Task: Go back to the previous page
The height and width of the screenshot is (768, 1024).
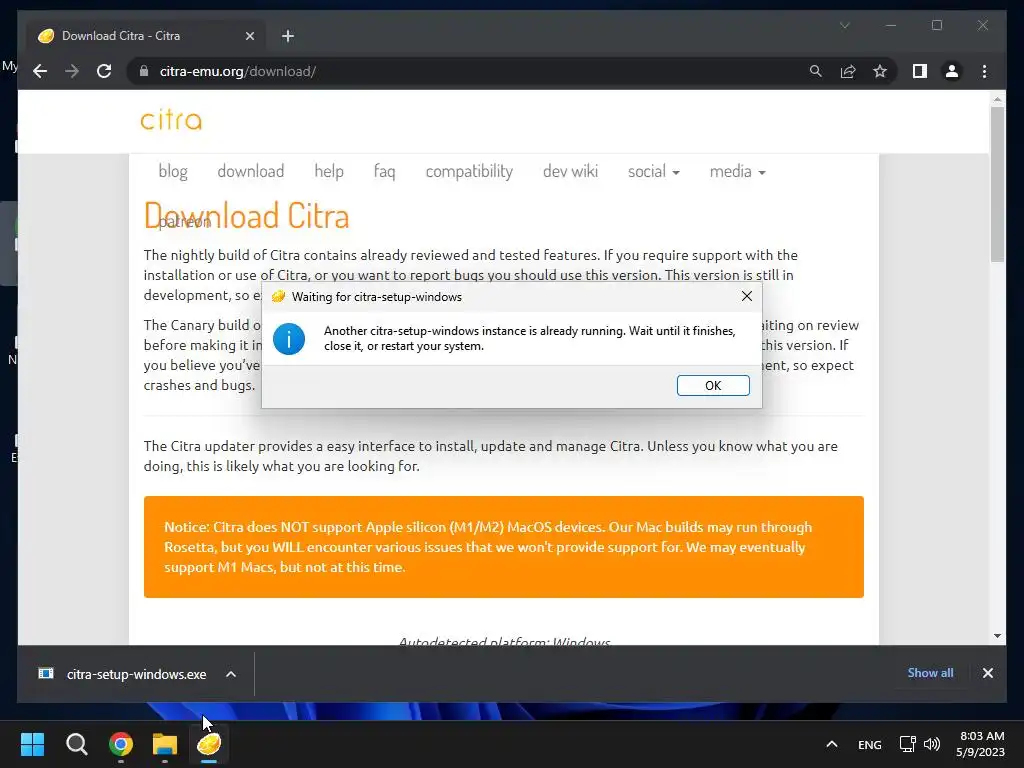Action: point(40,71)
